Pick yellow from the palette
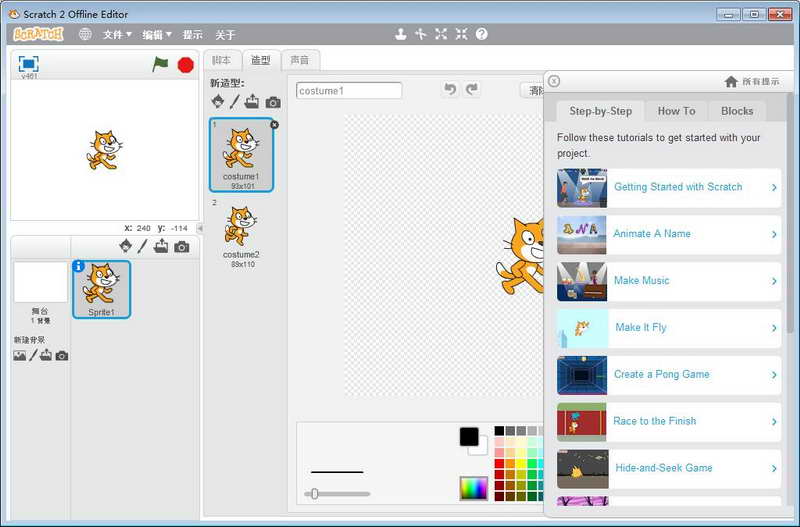Image resolution: width=800 pixels, height=527 pixels. (x=521, y=463)
